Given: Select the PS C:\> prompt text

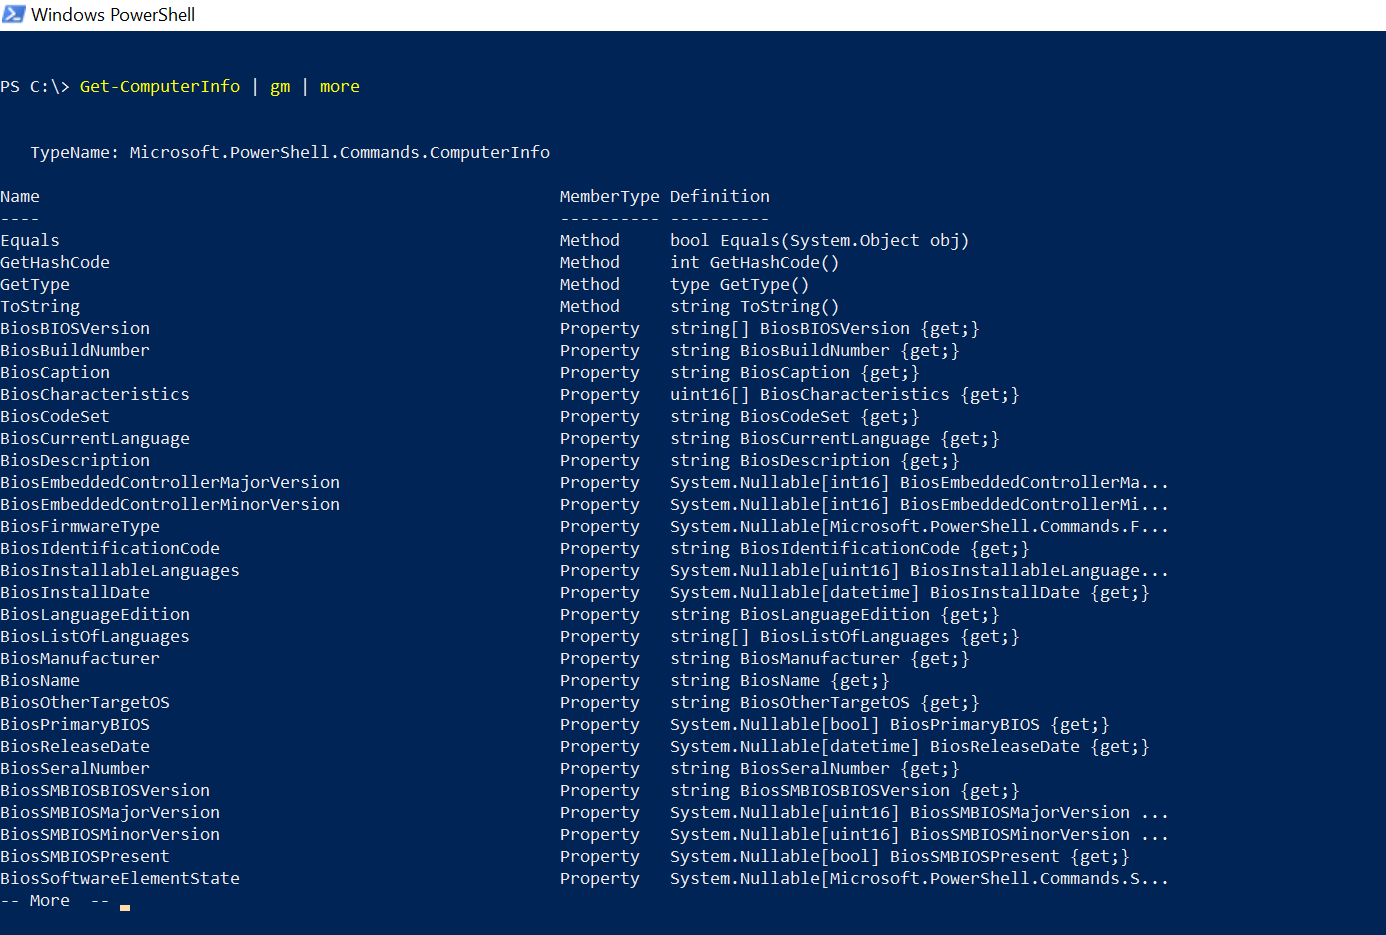Looking at the screenshot, I should point(35,86).
